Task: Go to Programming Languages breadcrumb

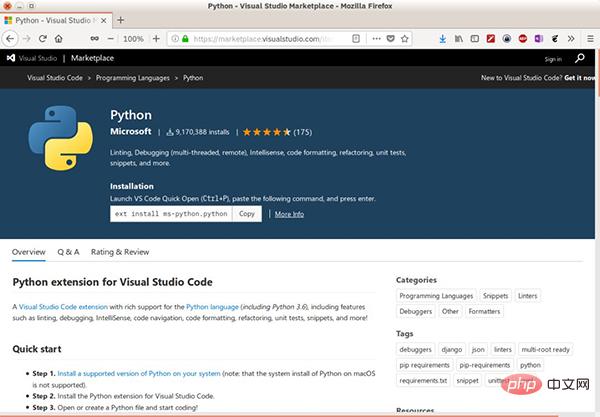Action: (x=133, y=78)
